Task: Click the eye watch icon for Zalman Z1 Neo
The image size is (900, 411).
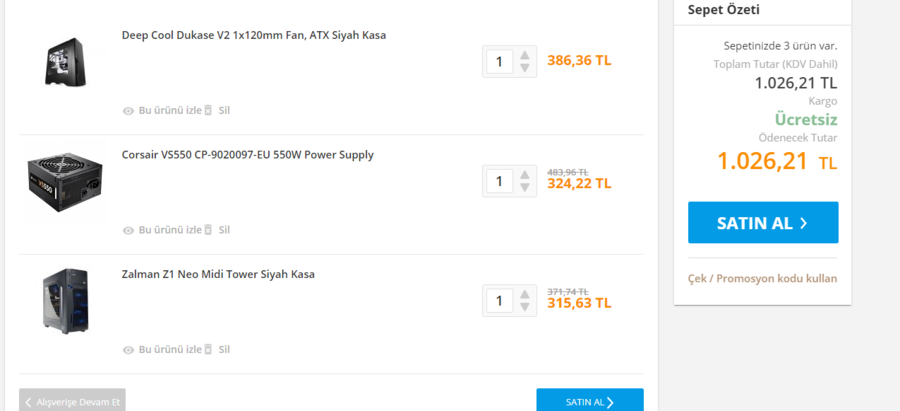Action: pos(128,350)
